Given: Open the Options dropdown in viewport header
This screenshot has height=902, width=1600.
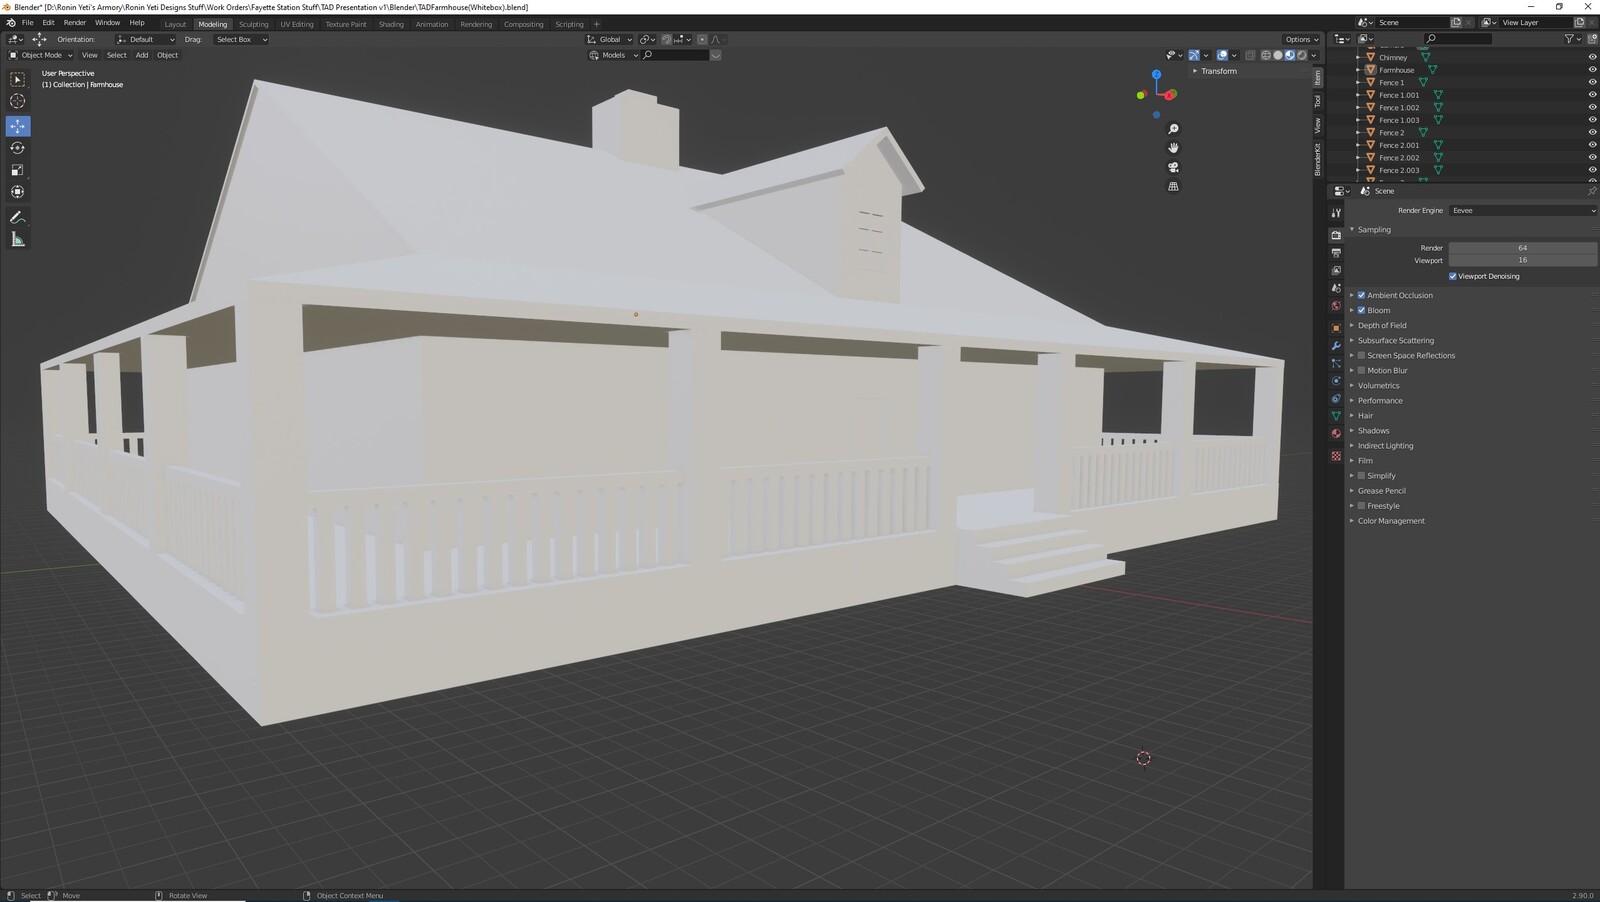Looking at the screenshot, I should coord(1300,39).
